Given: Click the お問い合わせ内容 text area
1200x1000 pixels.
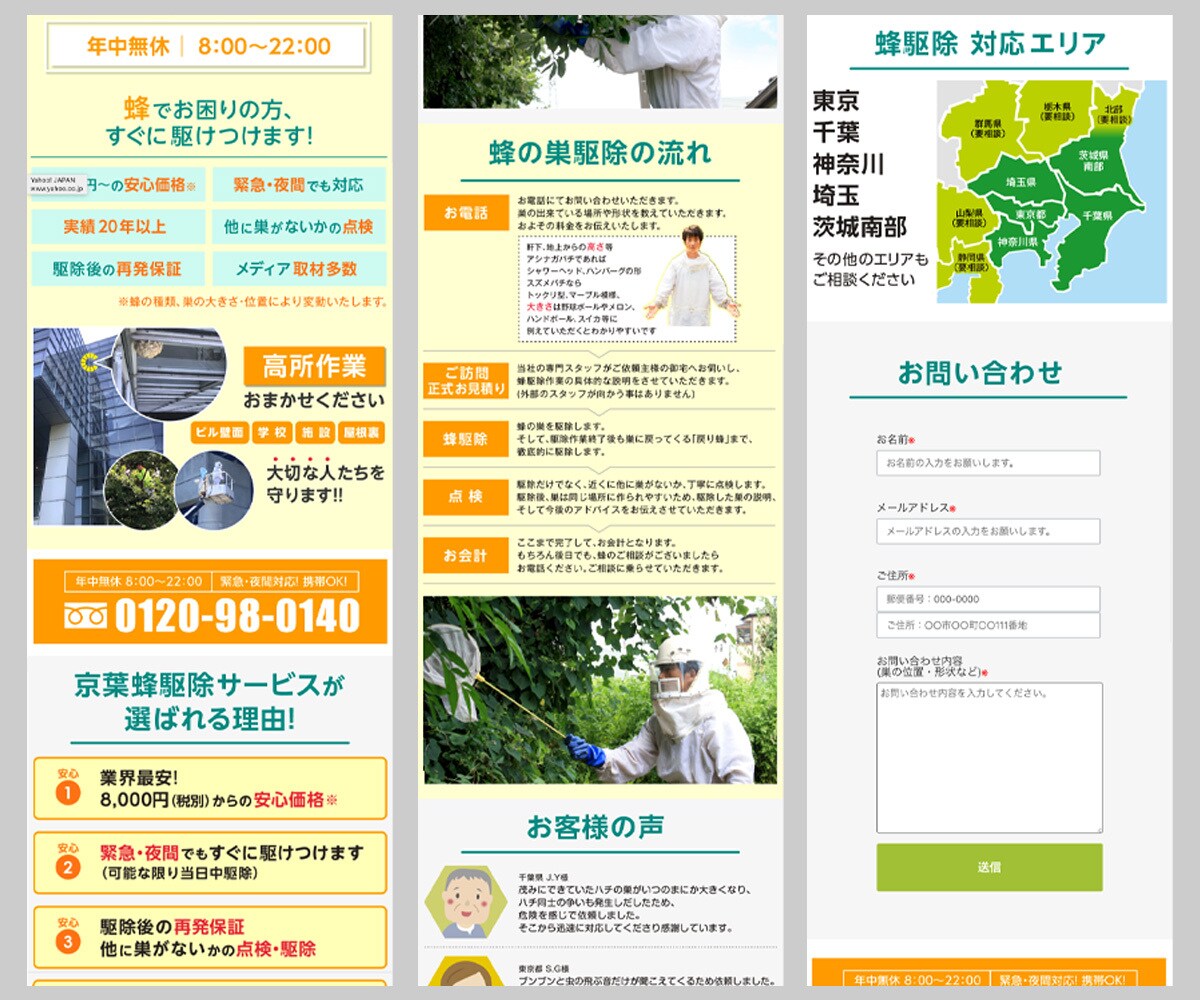Looking at the screenshot, I should point(990,758).
